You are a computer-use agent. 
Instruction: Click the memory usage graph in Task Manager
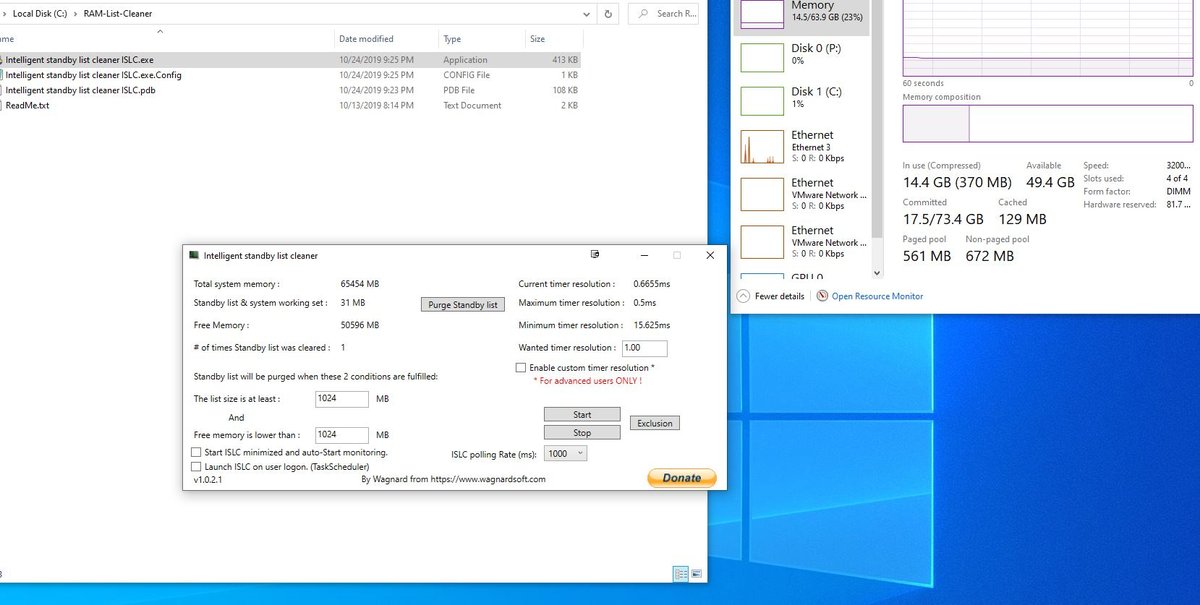1048,37
